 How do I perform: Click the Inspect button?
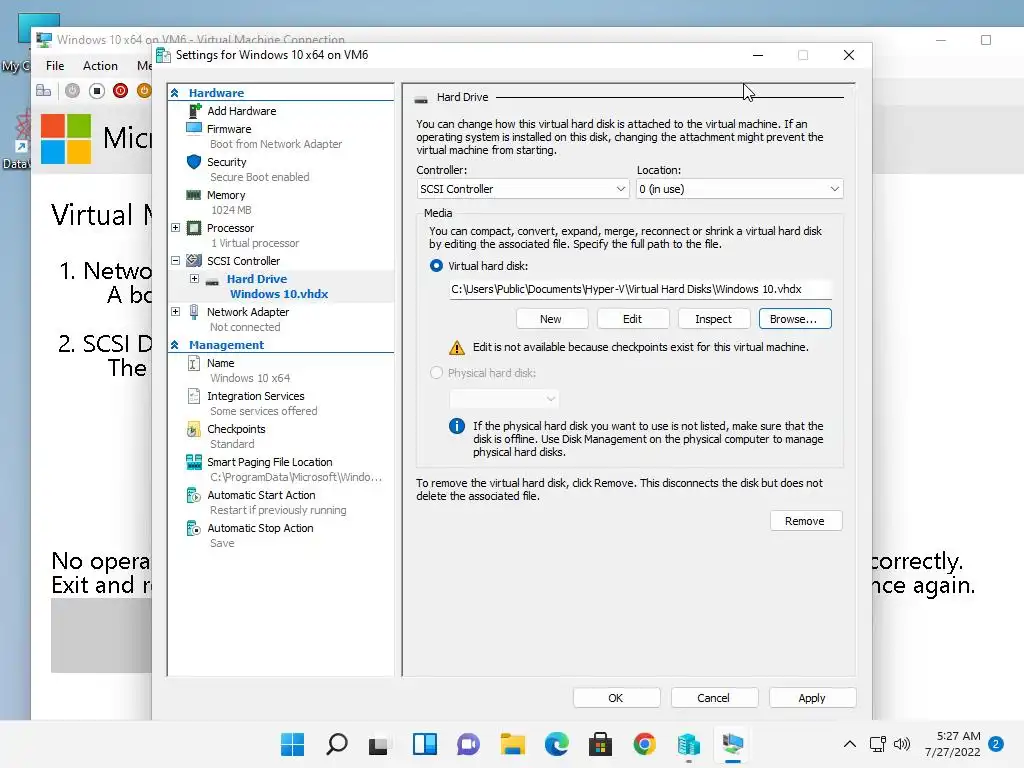[x=713, y=319]
